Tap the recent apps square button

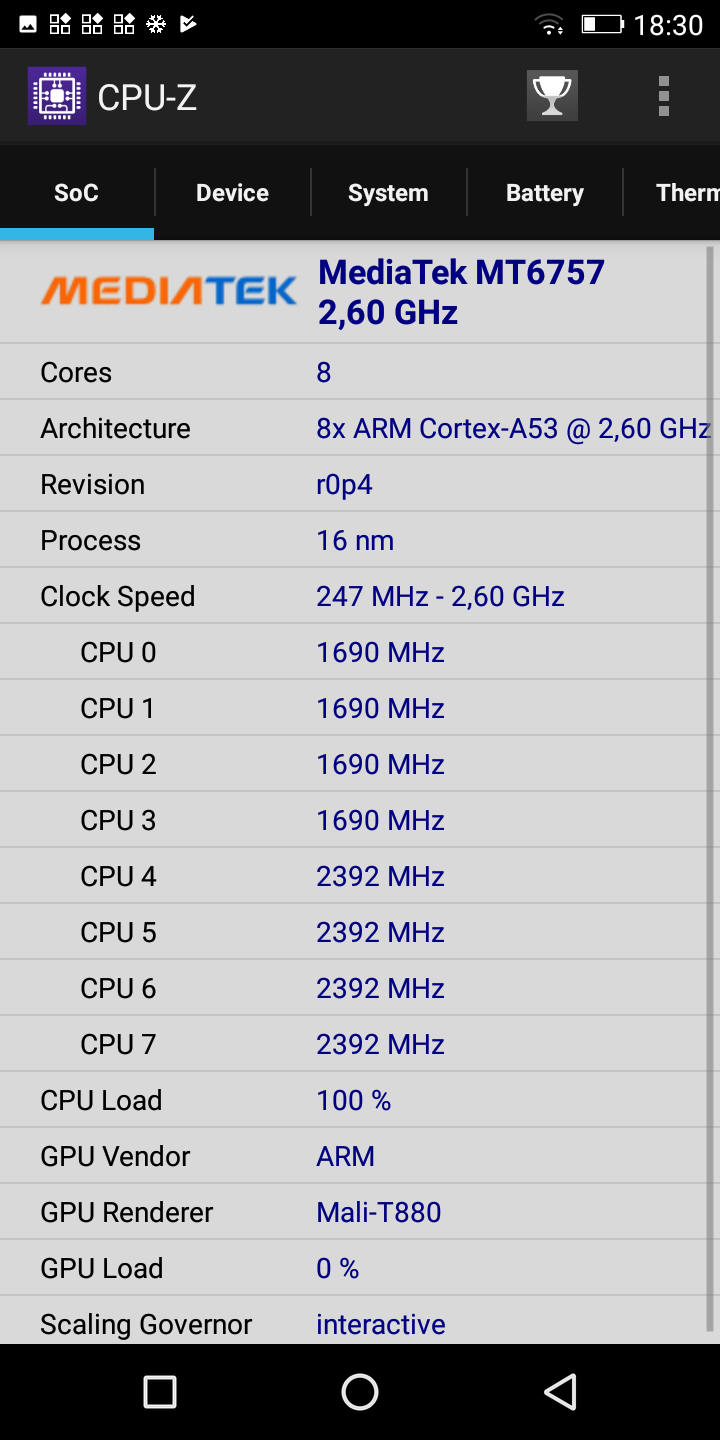pos(160,1391)
